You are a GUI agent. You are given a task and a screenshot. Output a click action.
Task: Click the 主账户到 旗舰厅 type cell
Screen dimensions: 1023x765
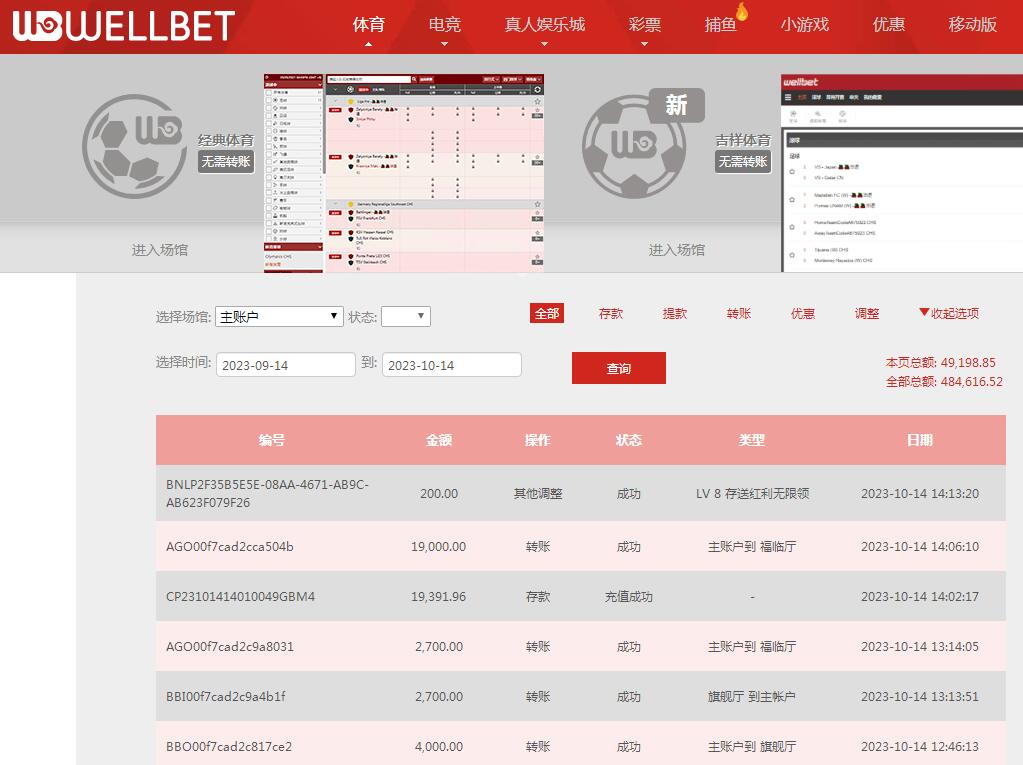(752, 746)
